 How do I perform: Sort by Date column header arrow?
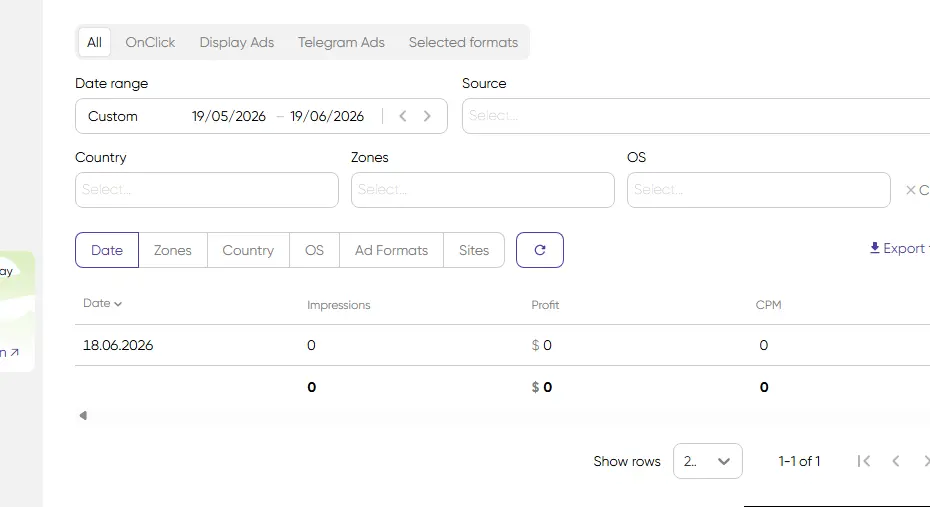click(x=118, y=304)
